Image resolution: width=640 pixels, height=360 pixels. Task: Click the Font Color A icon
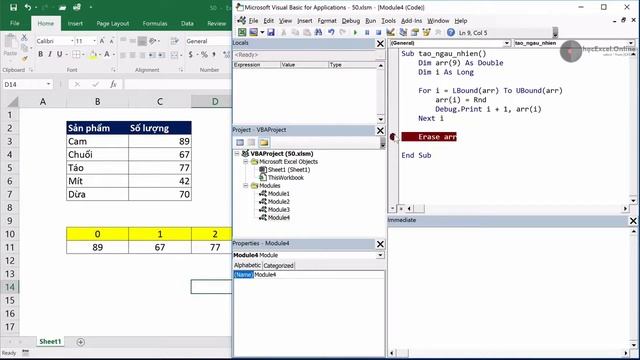coord(107,54)
